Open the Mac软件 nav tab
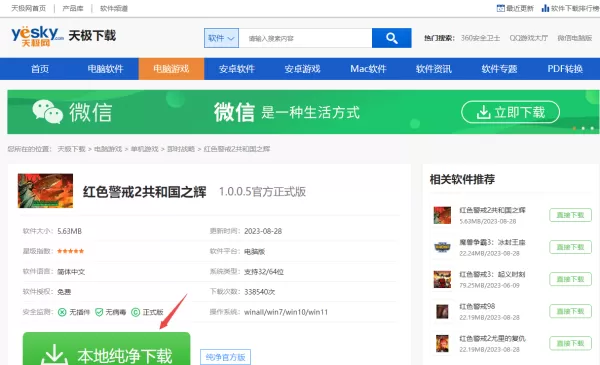The width and height of the screenshot is (600, 365). point(368,69)
